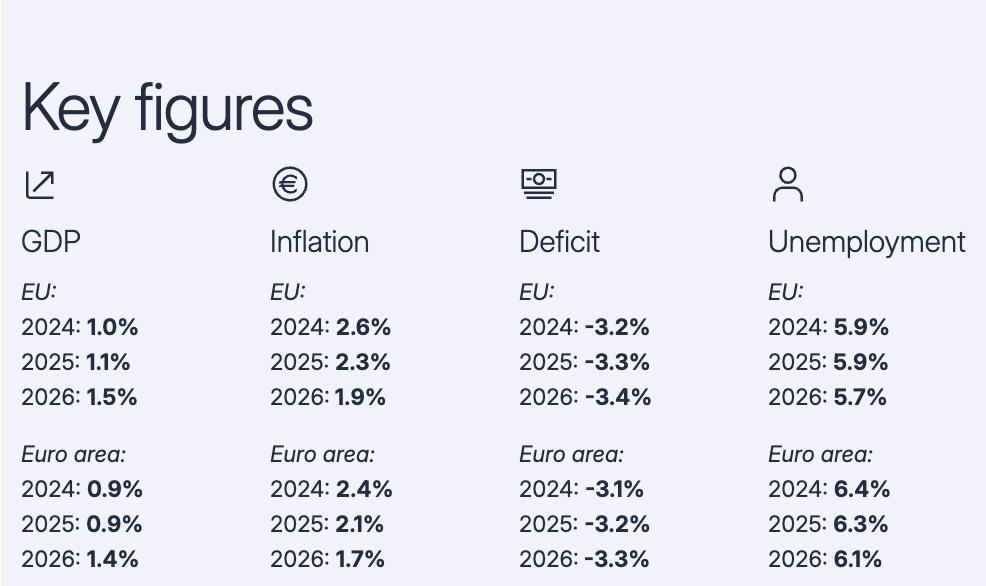This screenshot has height=586, width=986.
Task: Click the EU label under Inflation
Action: 287,292
